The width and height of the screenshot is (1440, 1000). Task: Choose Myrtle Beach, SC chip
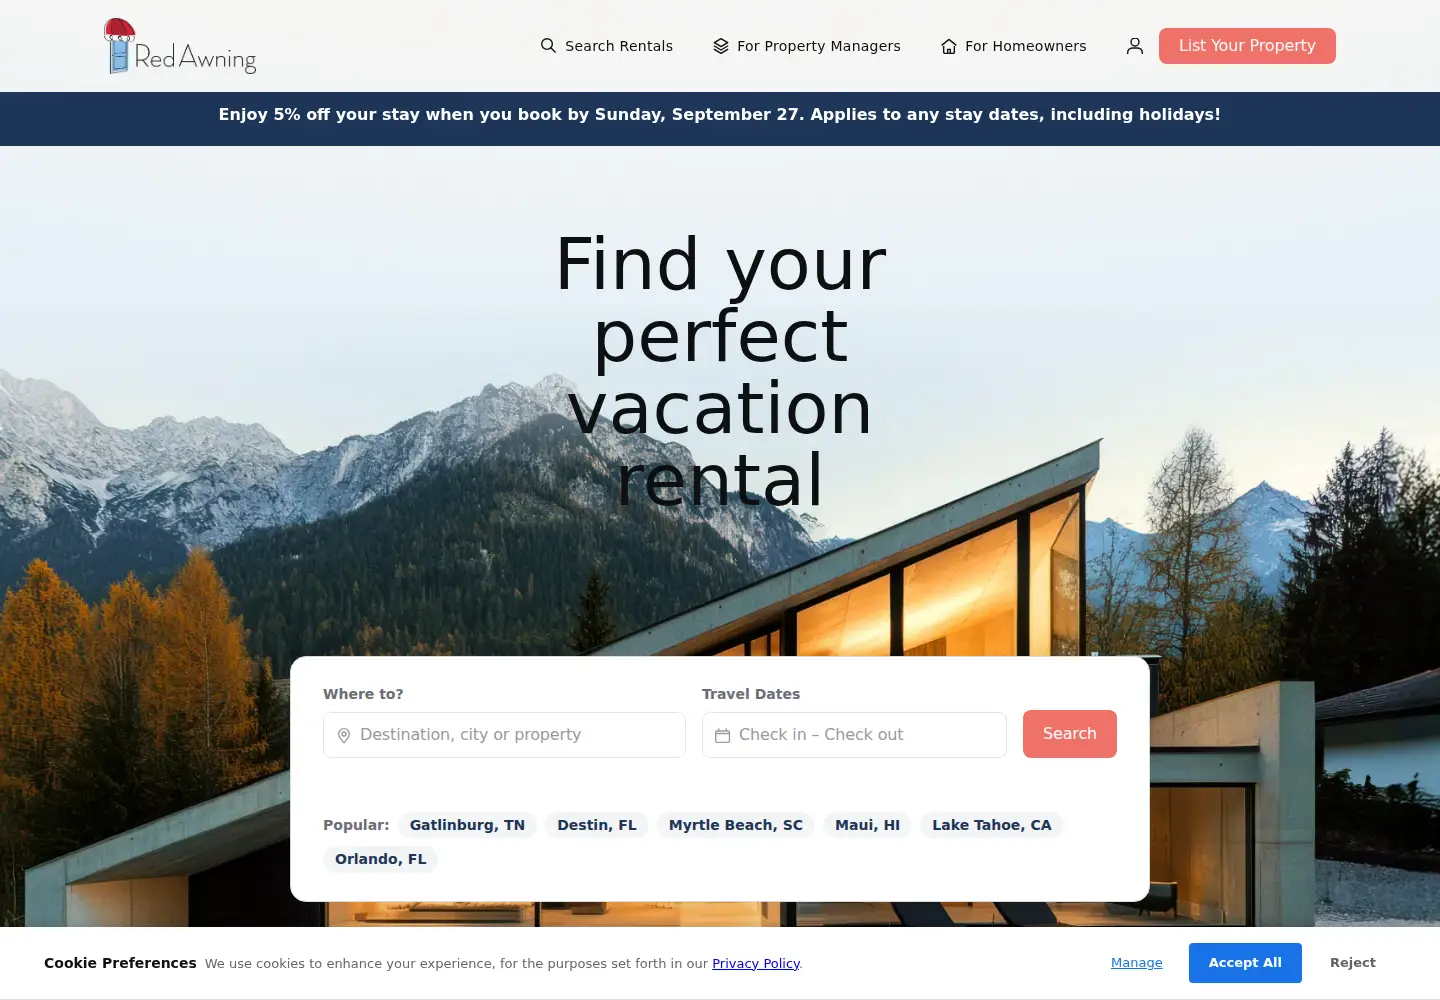tap(736, 825)
